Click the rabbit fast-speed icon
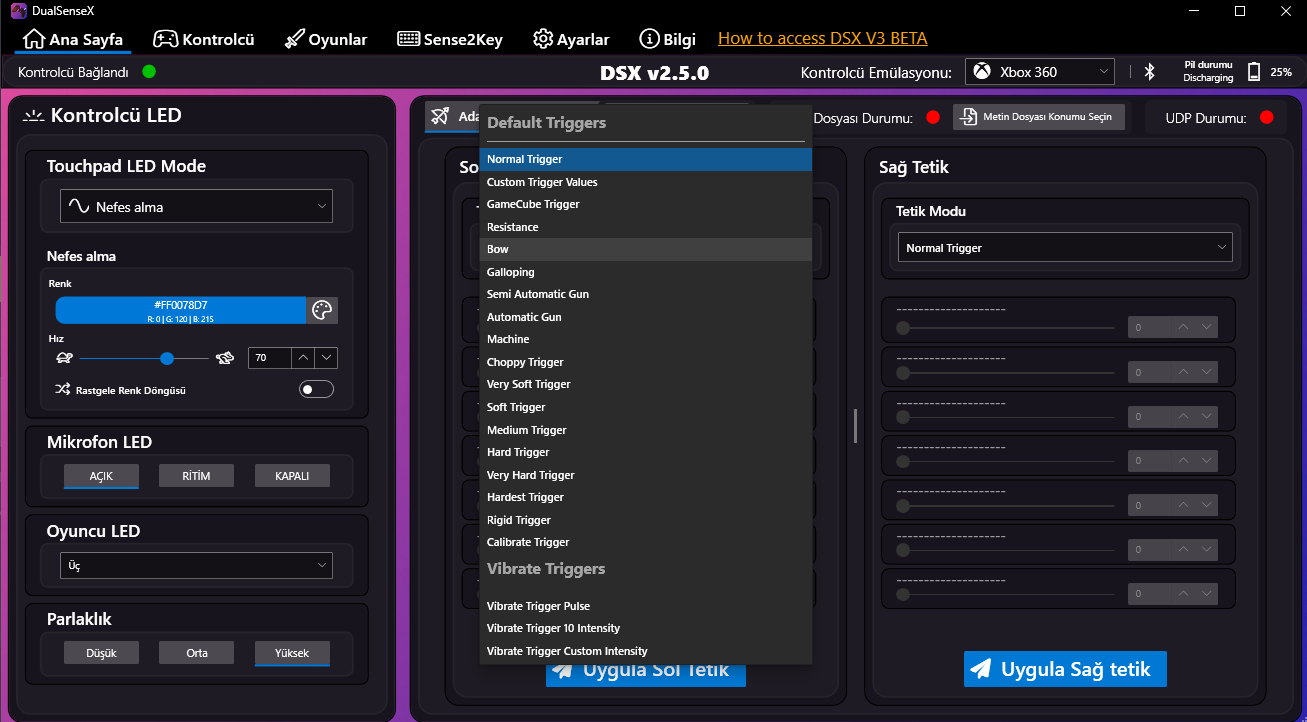The height and width of the screenshot is (722, 1307). click(x=225, y=358)
